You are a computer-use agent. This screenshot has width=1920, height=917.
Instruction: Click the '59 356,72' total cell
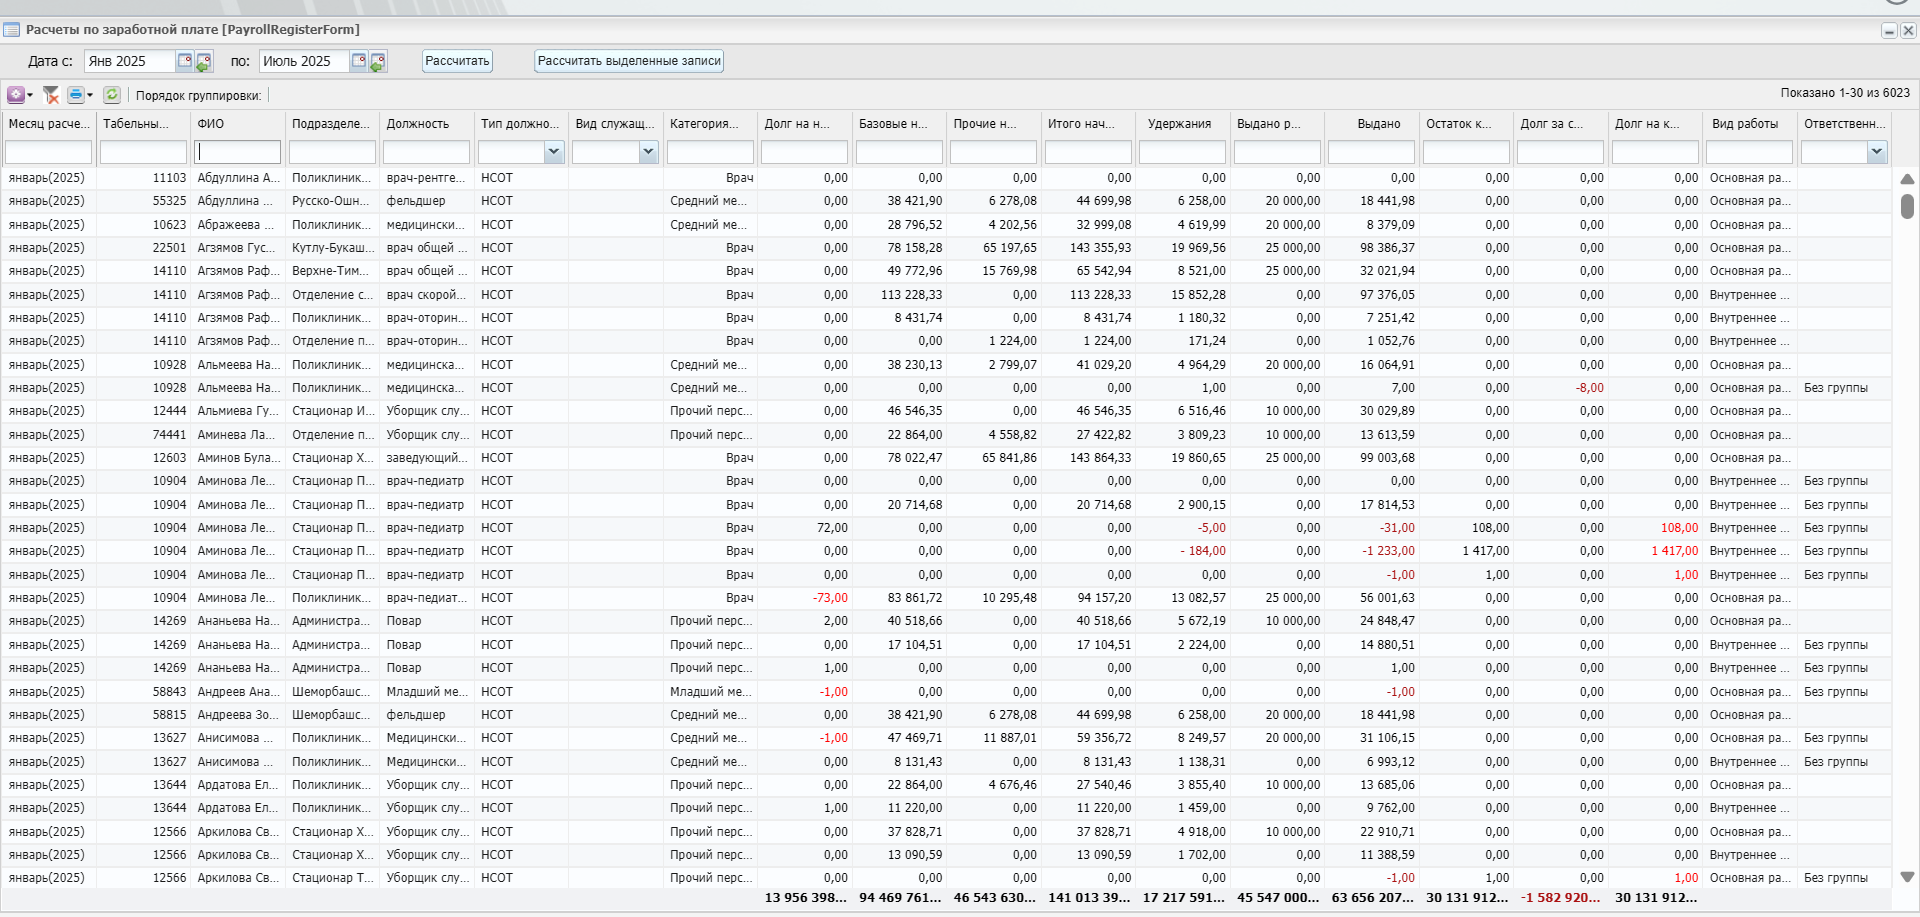(1088, 738)
